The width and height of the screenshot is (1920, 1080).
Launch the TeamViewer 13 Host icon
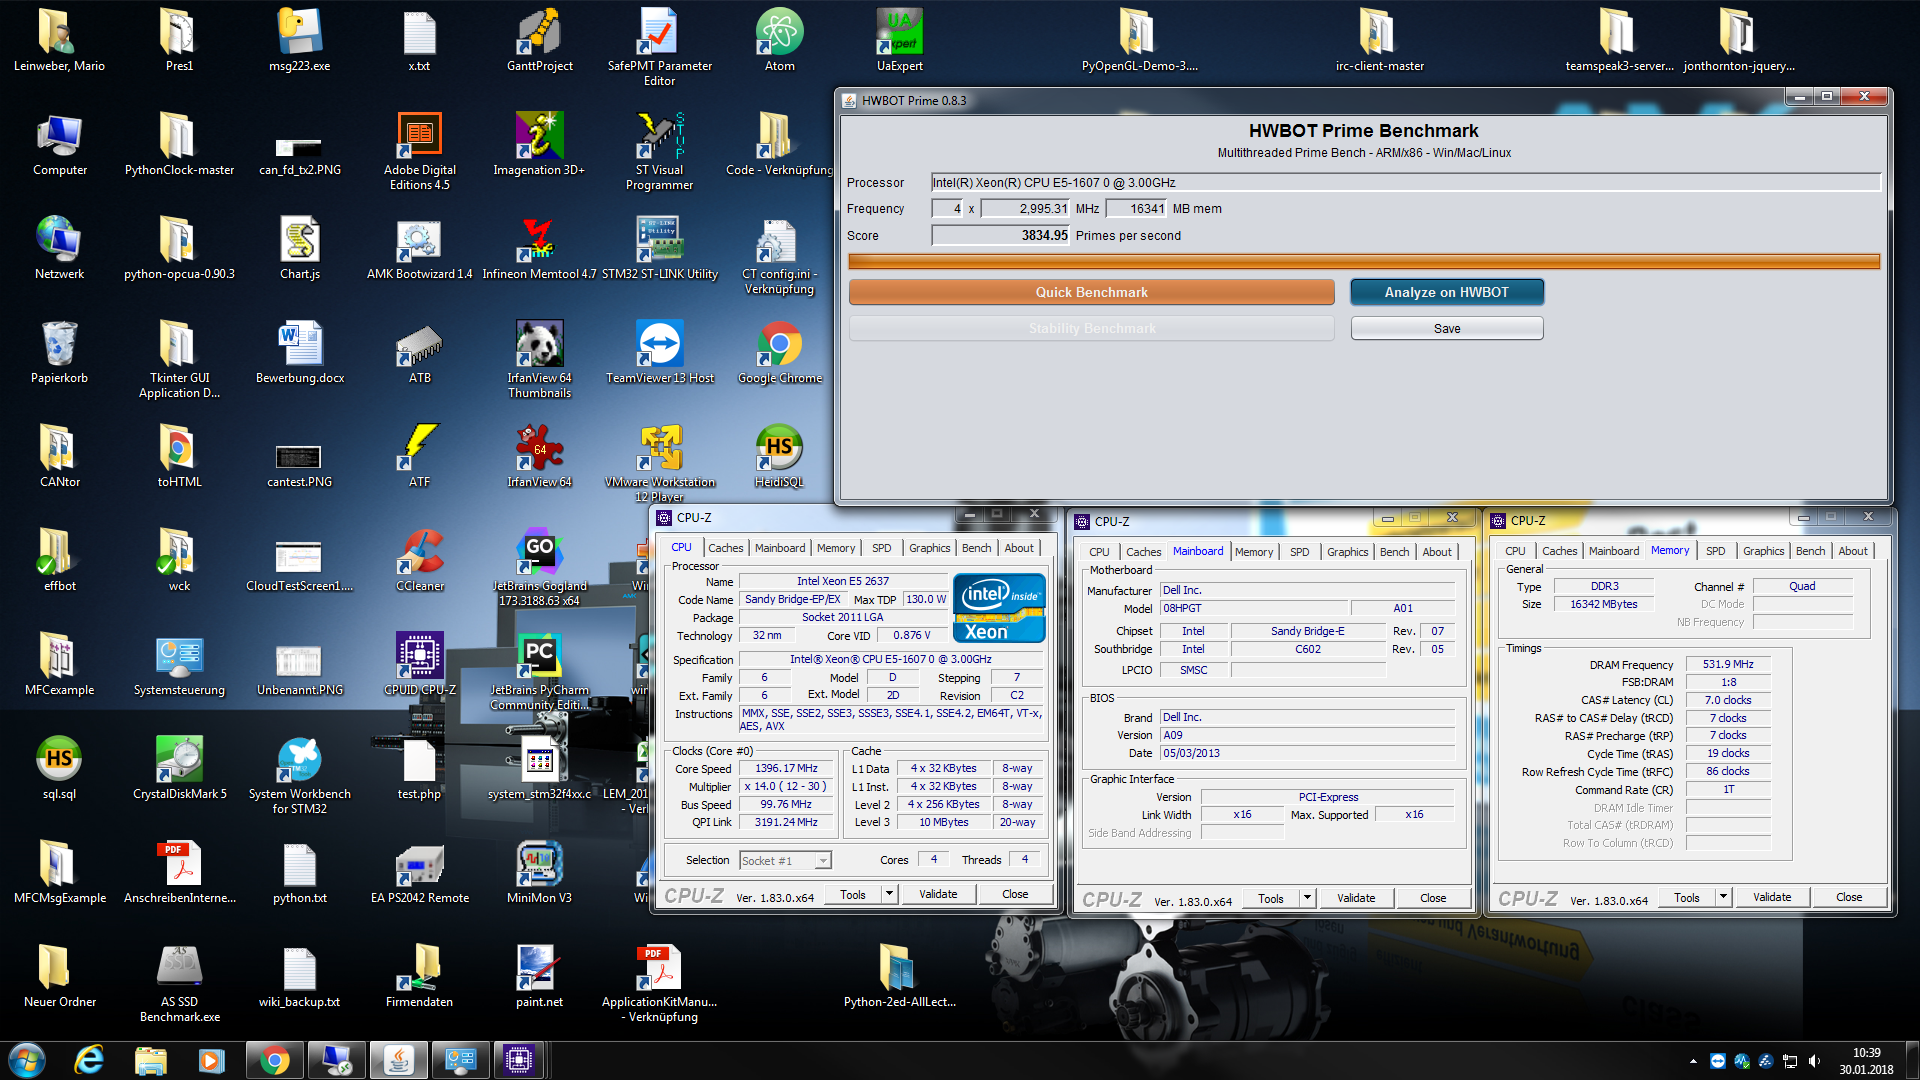tap(659, 352)
